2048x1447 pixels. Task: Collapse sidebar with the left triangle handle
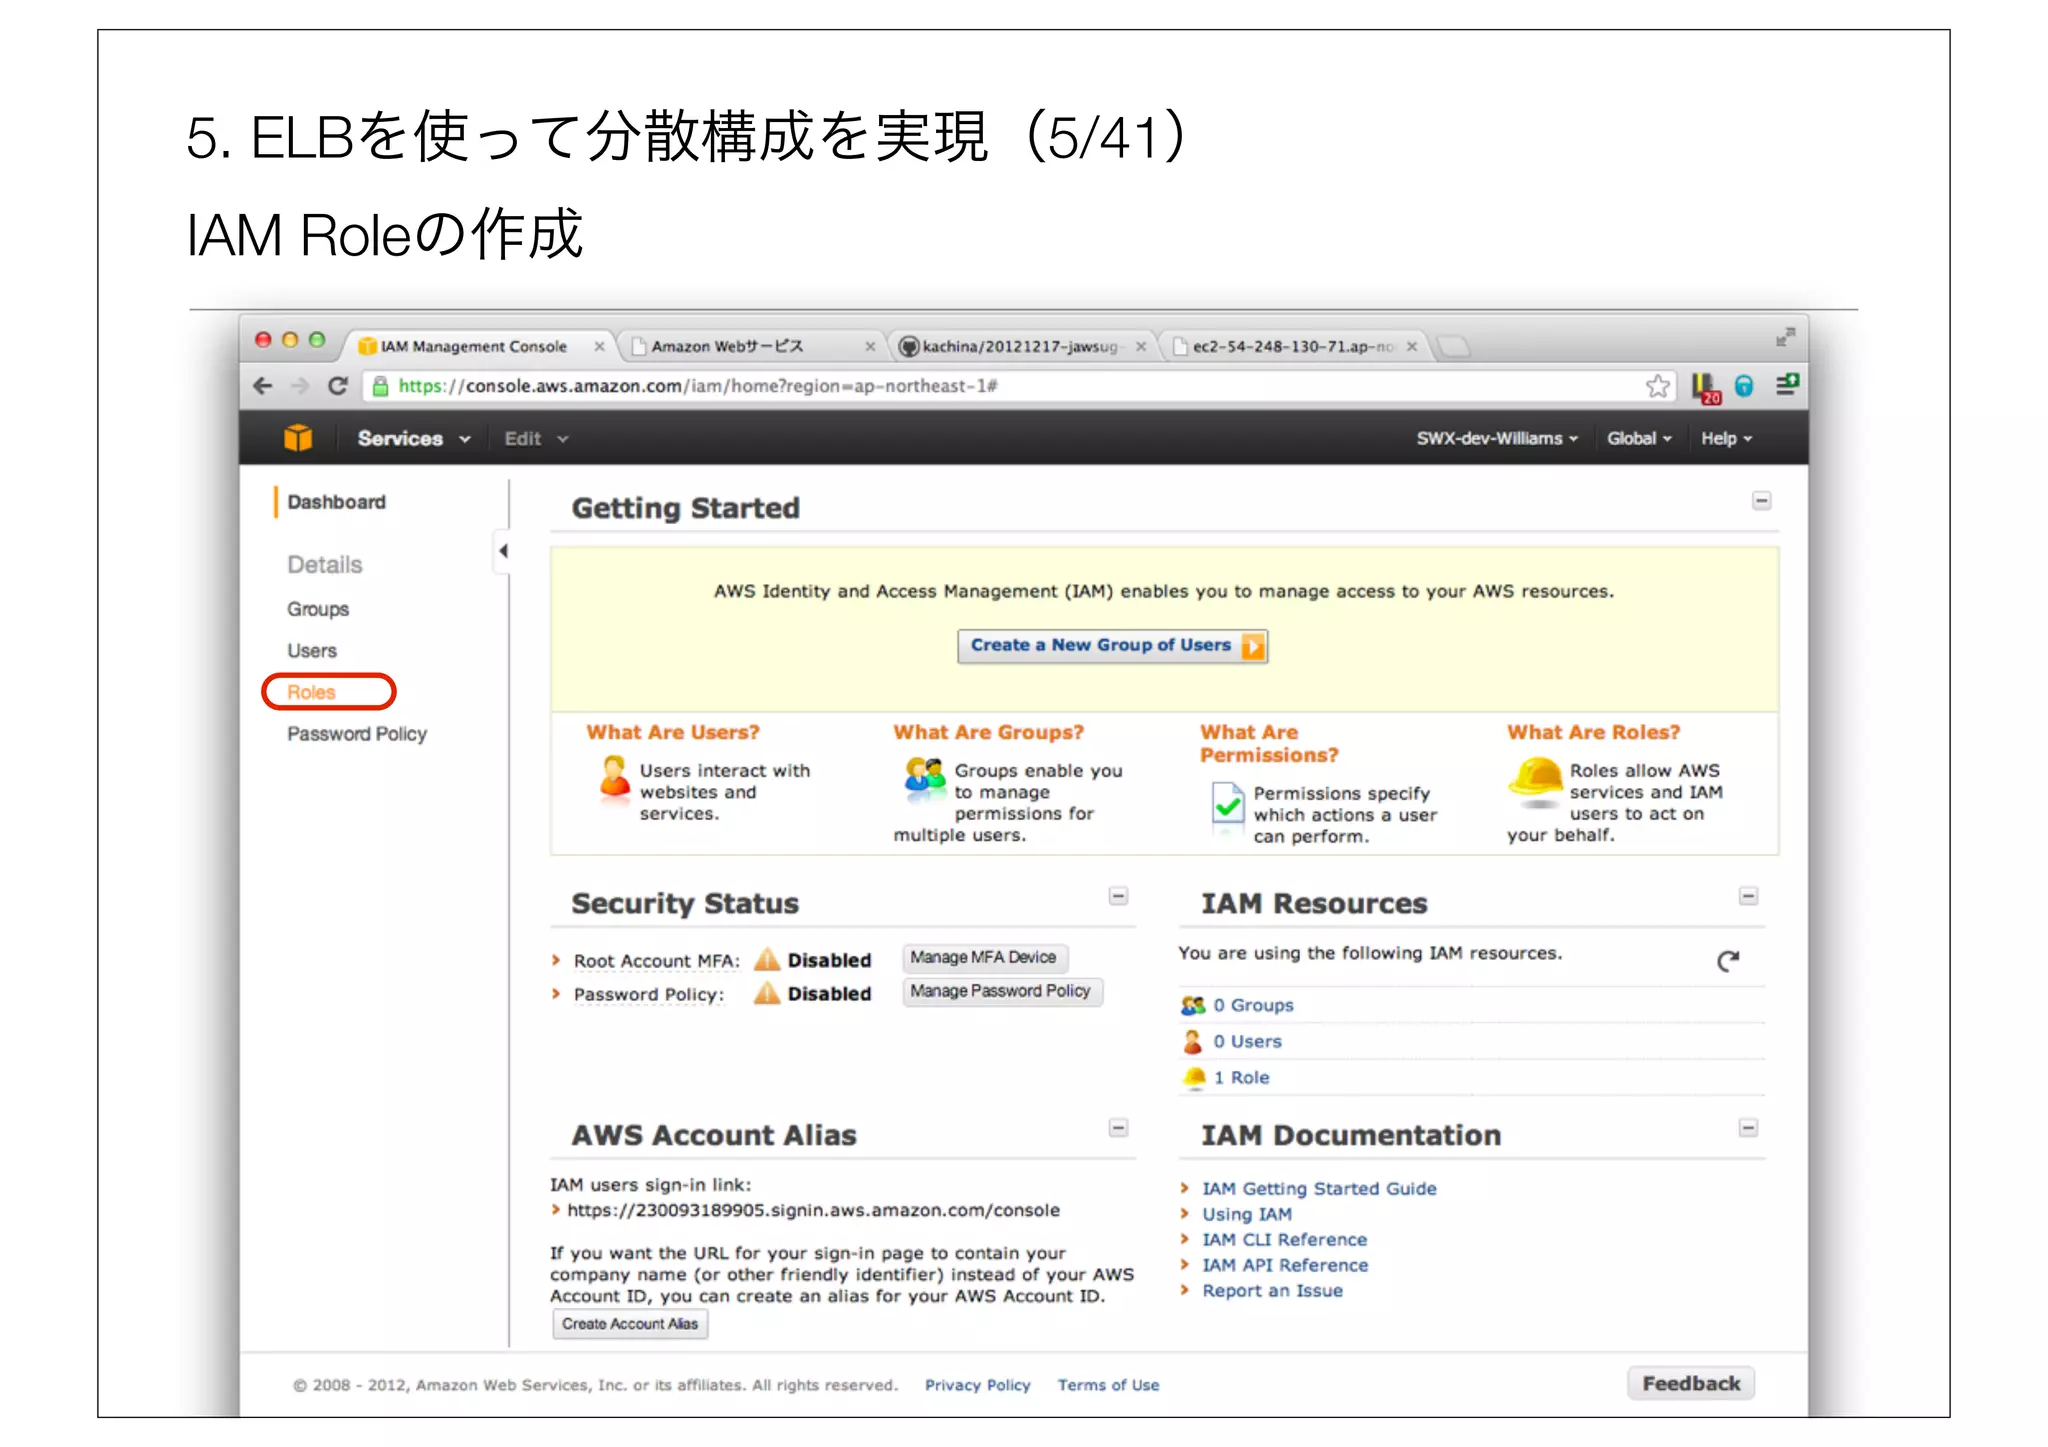[503, 551]
